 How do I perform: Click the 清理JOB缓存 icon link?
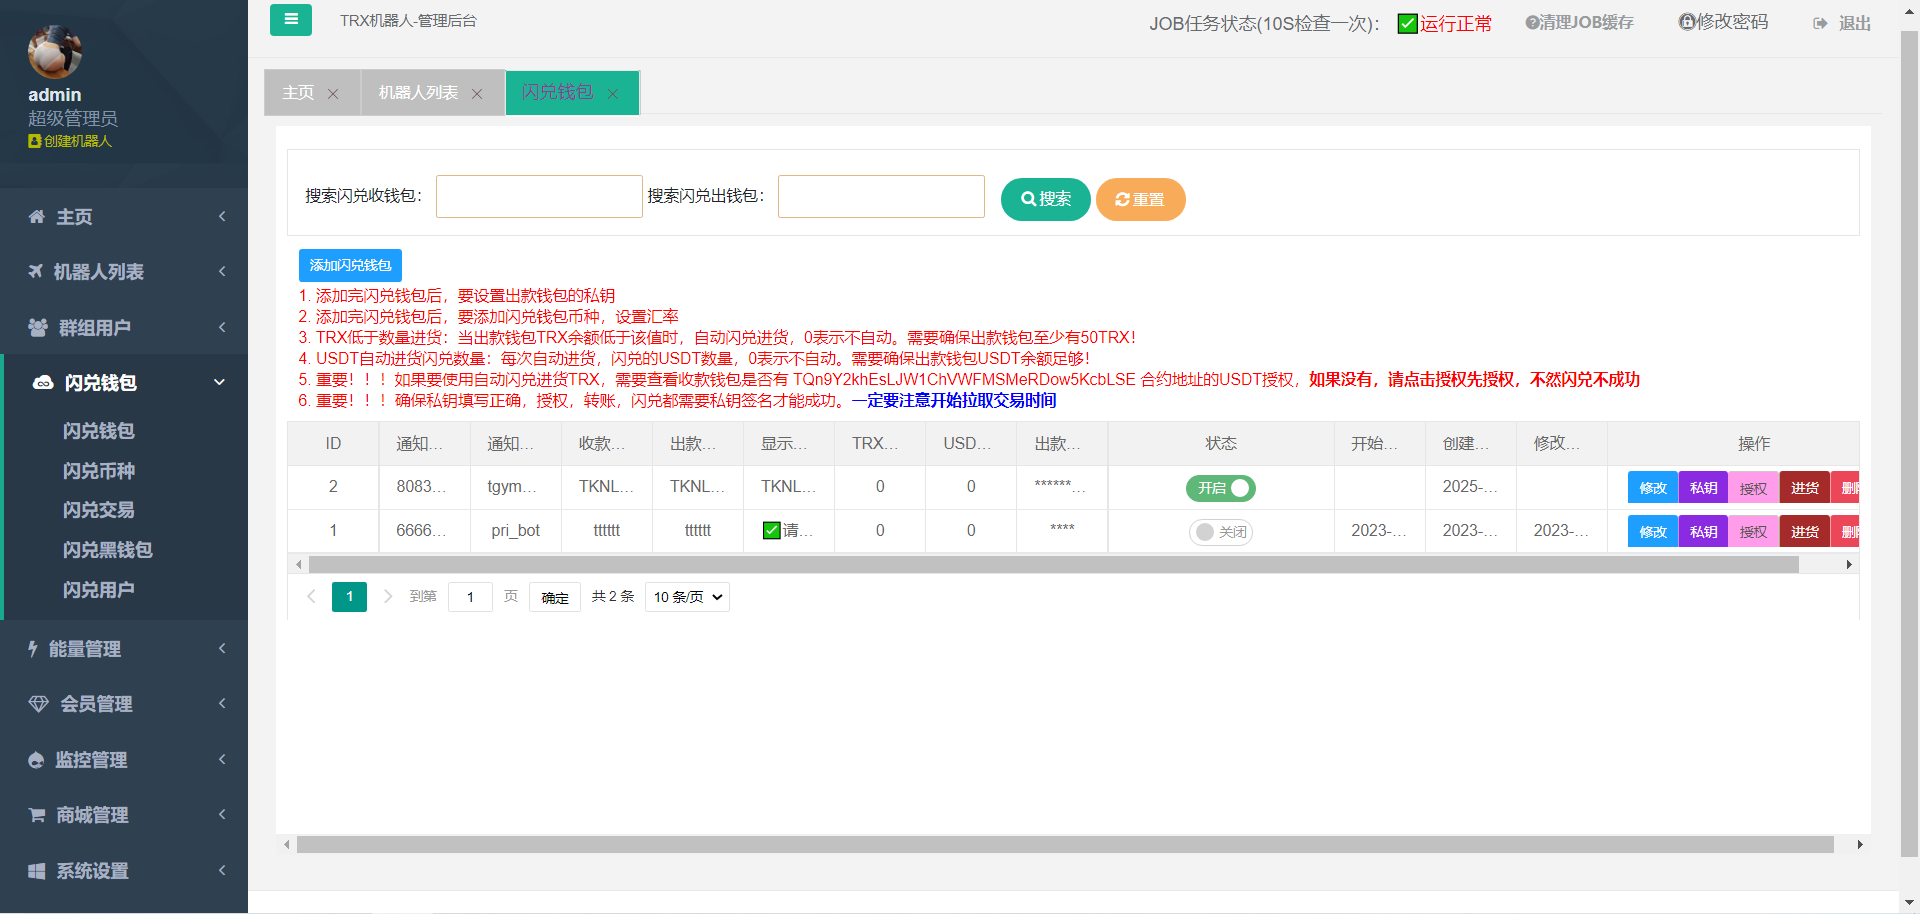(1579, 22)
